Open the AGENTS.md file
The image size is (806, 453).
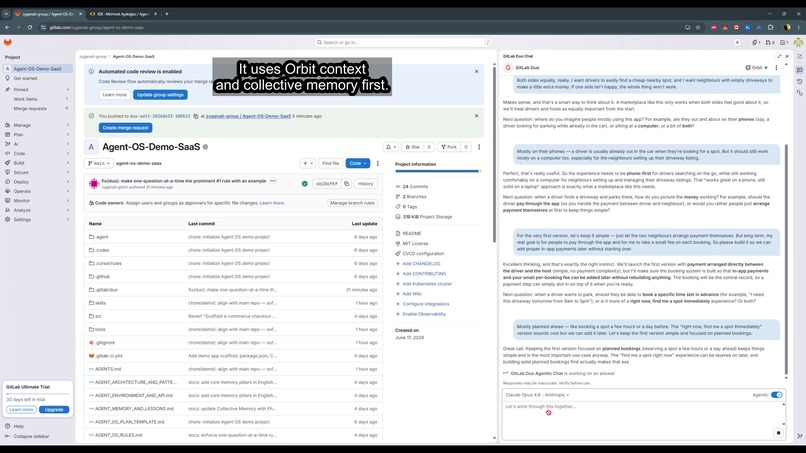click(107, 369)
